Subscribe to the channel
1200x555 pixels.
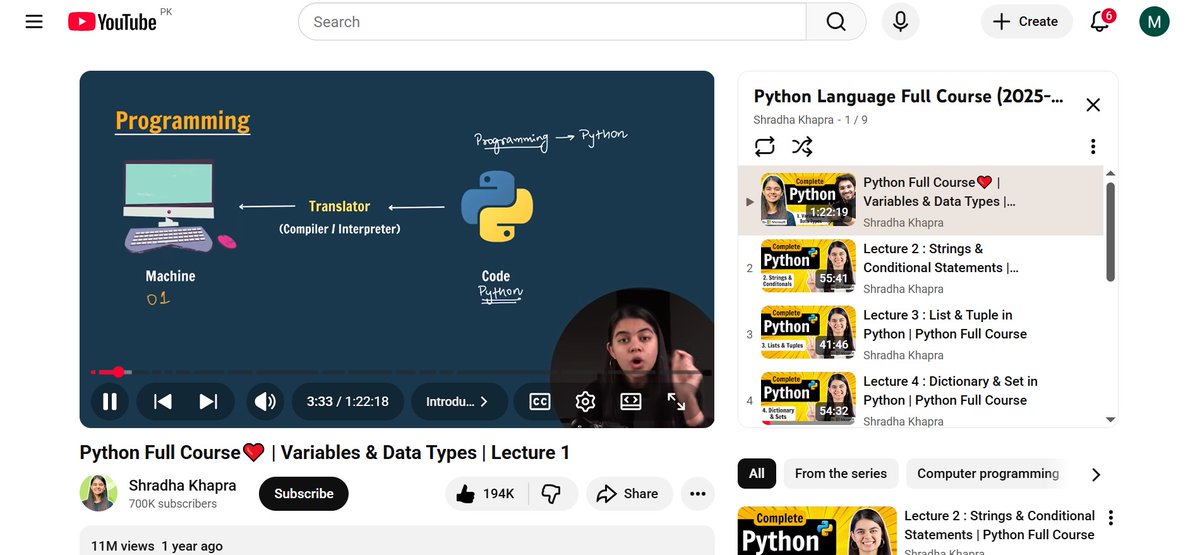point(304,493)
